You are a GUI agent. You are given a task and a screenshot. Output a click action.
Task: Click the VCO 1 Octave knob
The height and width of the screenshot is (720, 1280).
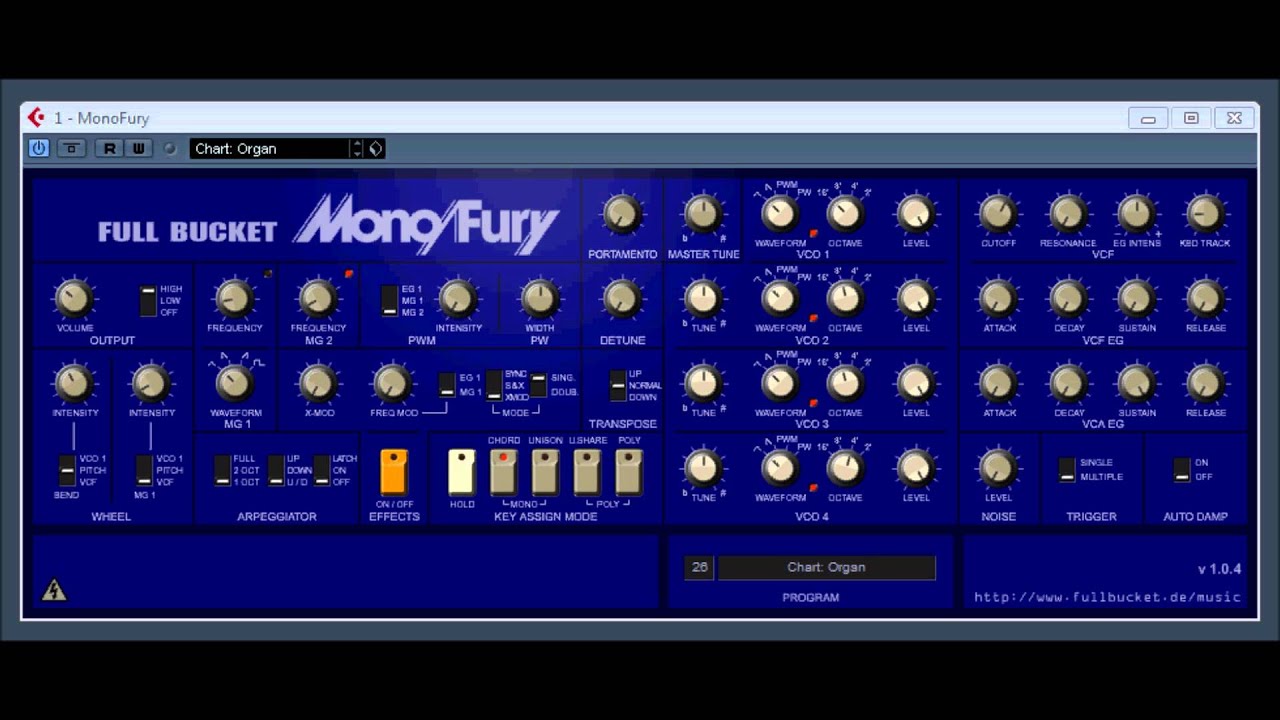[x=845, y=213]
